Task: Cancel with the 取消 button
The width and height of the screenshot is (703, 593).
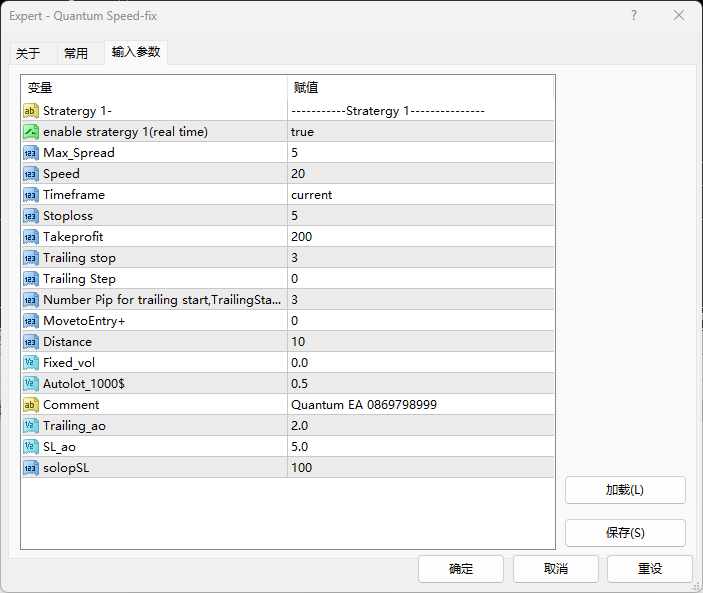Action: pos(556,569)
